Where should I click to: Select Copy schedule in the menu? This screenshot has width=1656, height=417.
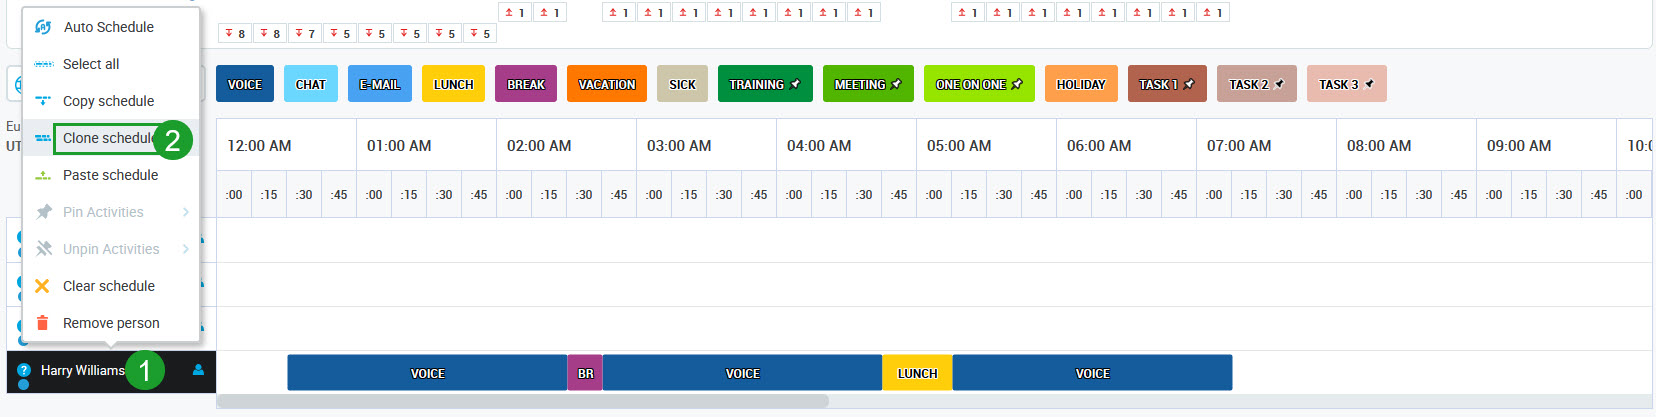[x=108, y=101]
